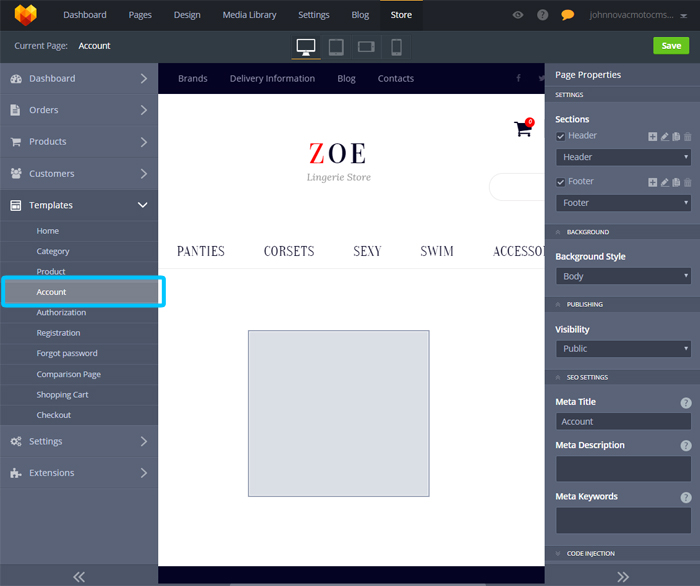700x586 pixels.
Task: Open the Design top menu
Action: pyautogui.click(x=187, y=15)
